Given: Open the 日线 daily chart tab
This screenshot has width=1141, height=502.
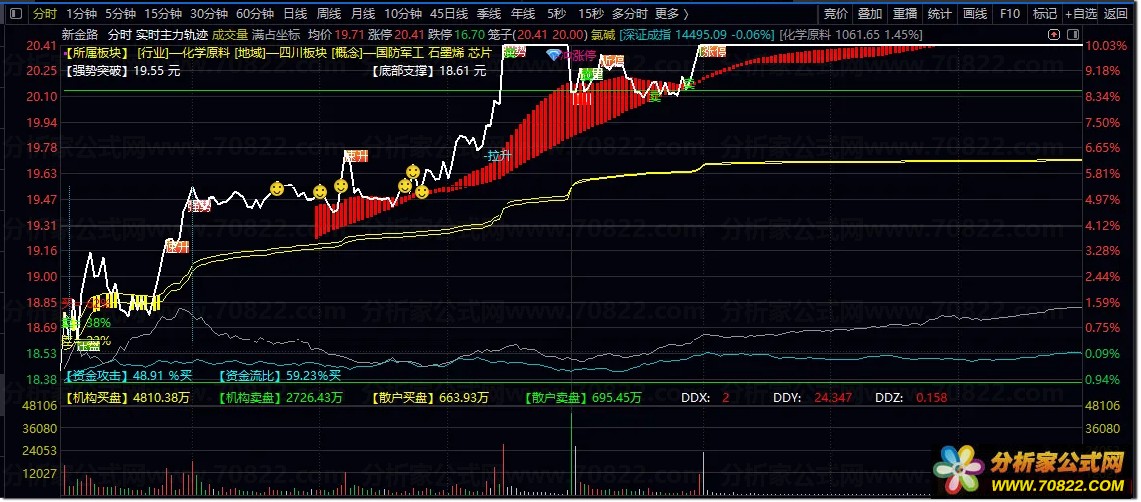Looking at the screenshot, I should click(x=295, y=13).
